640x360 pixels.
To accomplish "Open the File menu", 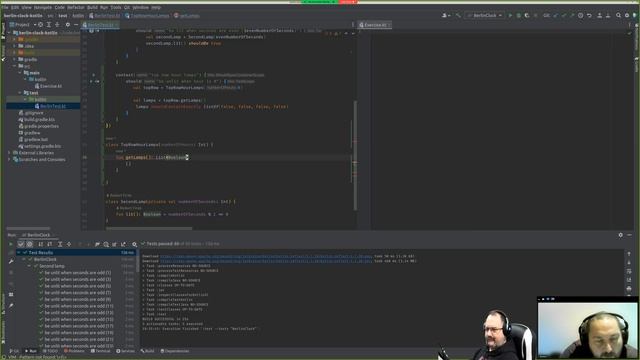I will tap(5, 7).
